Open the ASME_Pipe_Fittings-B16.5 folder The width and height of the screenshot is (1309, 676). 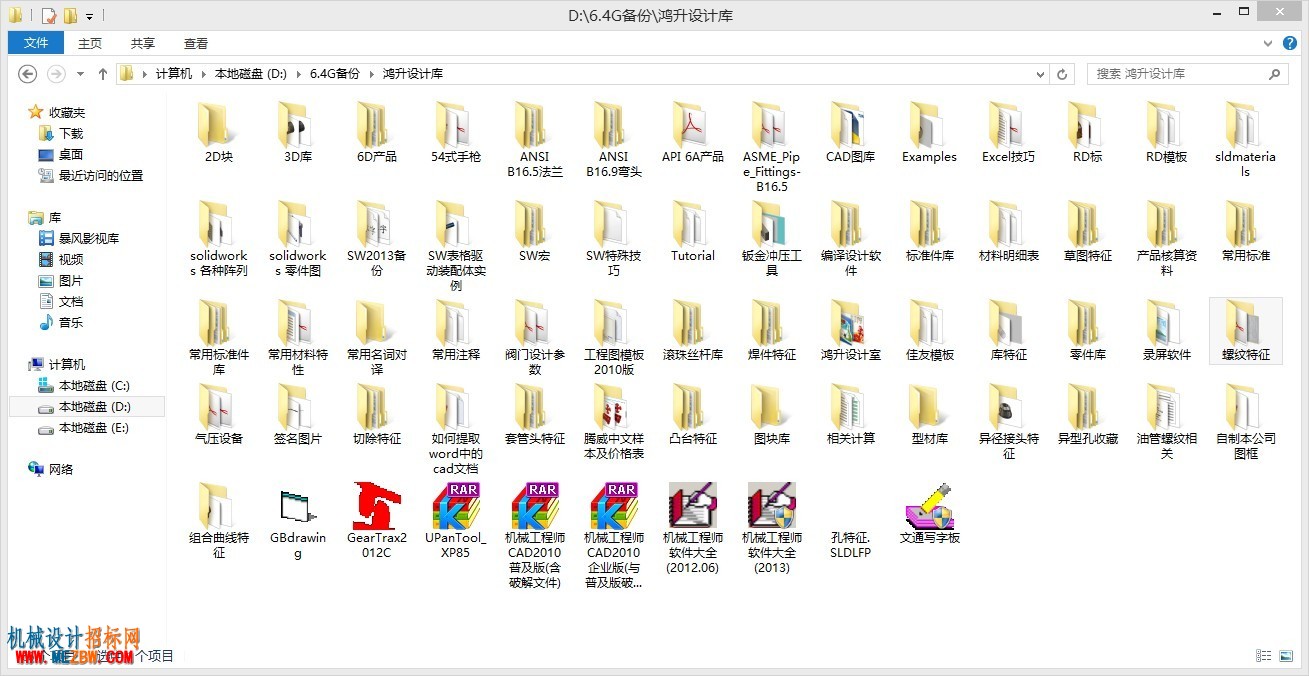772,125
